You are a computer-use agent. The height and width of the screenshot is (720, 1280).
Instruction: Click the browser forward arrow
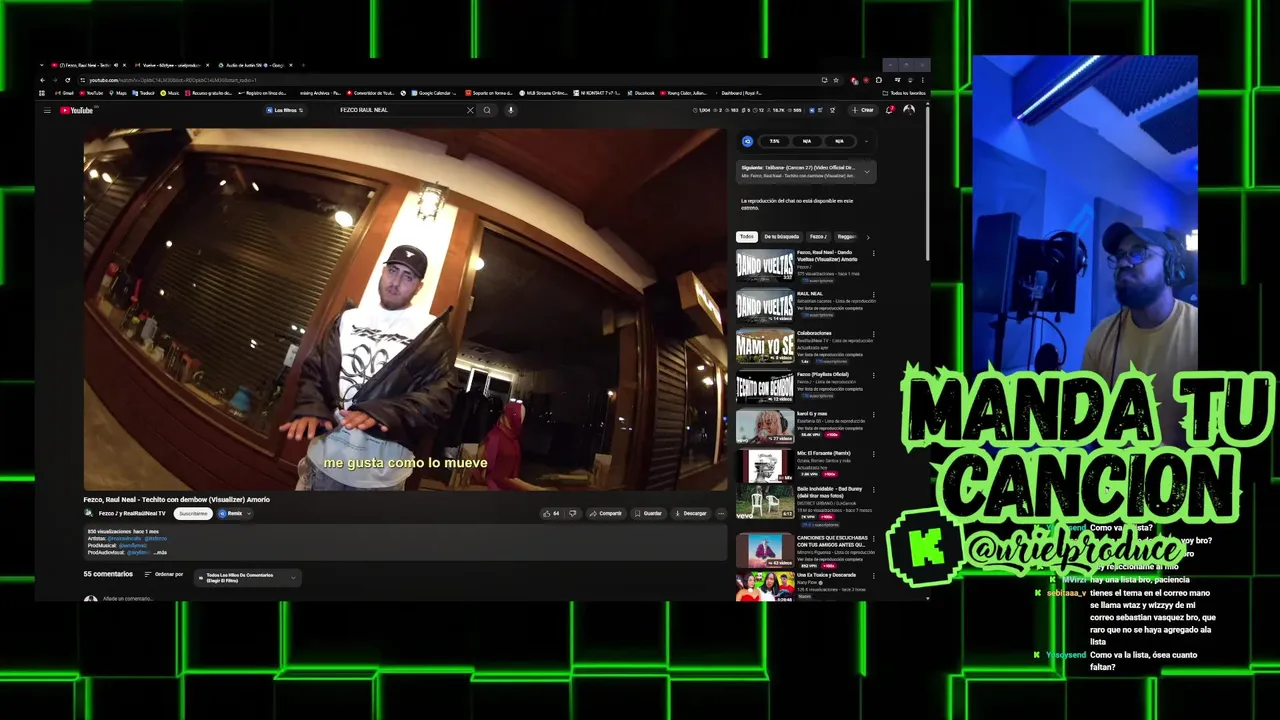click(54, 80)
